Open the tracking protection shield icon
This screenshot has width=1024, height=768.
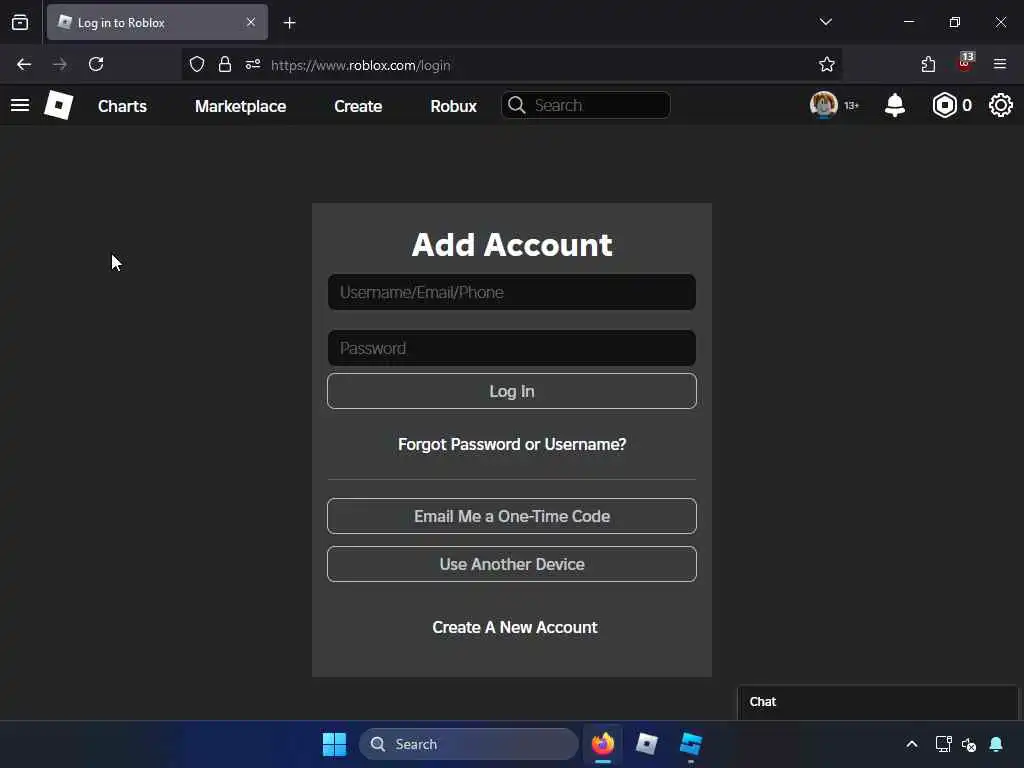tap(197, 64)
